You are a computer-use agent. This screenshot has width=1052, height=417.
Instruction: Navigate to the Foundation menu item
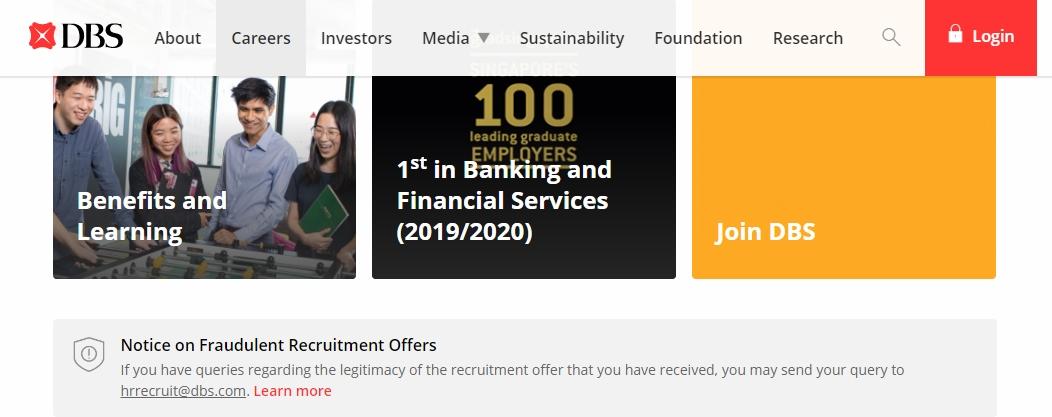(x=698, y=38)
